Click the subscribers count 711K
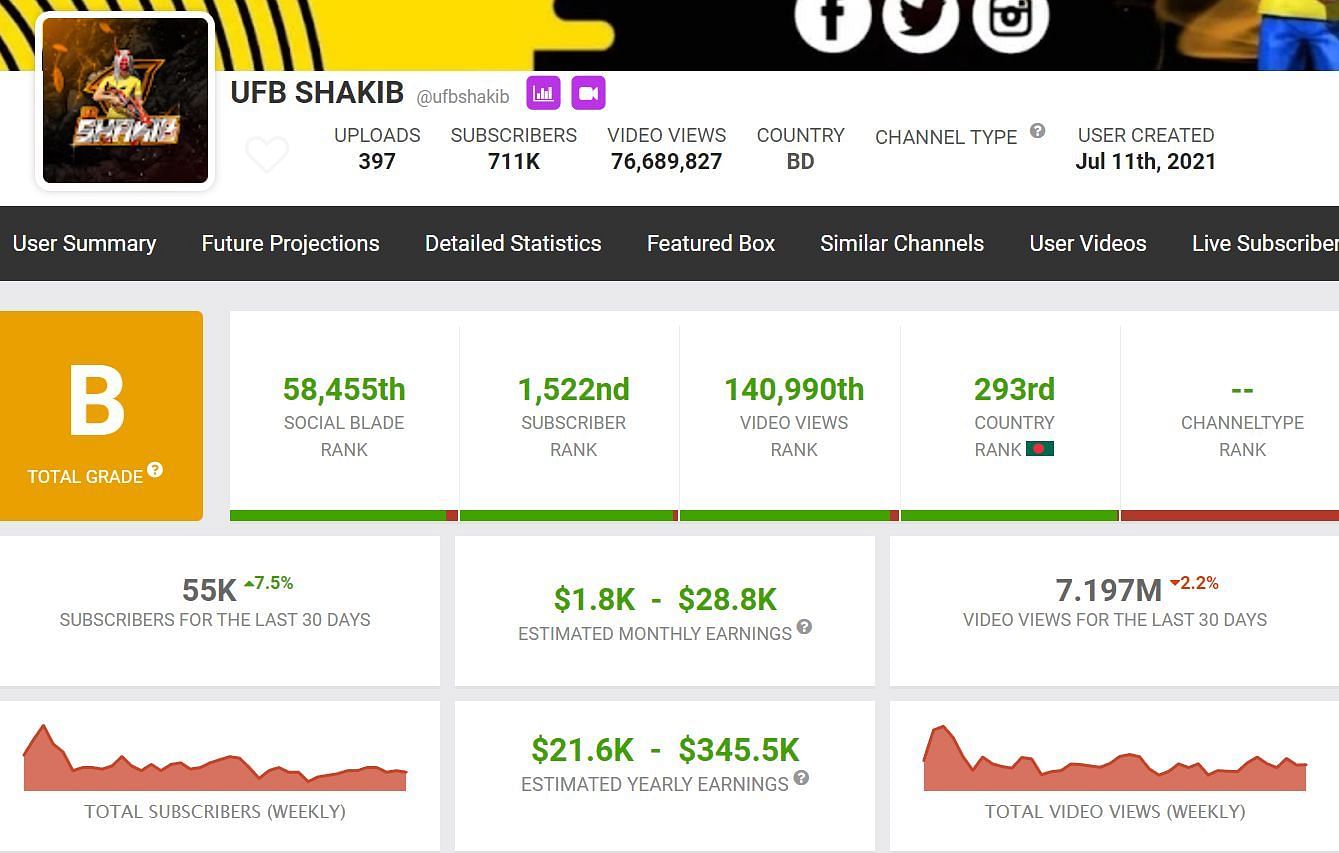This screenshot has width=1339, height=853. [x=514, y=161]
